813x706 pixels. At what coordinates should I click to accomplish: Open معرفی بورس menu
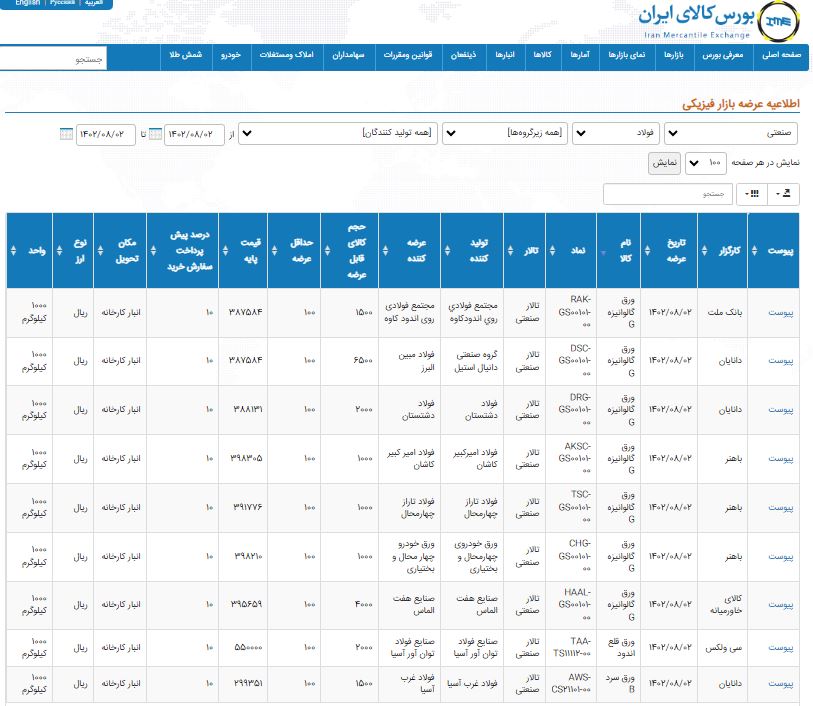tap(722, 55)
